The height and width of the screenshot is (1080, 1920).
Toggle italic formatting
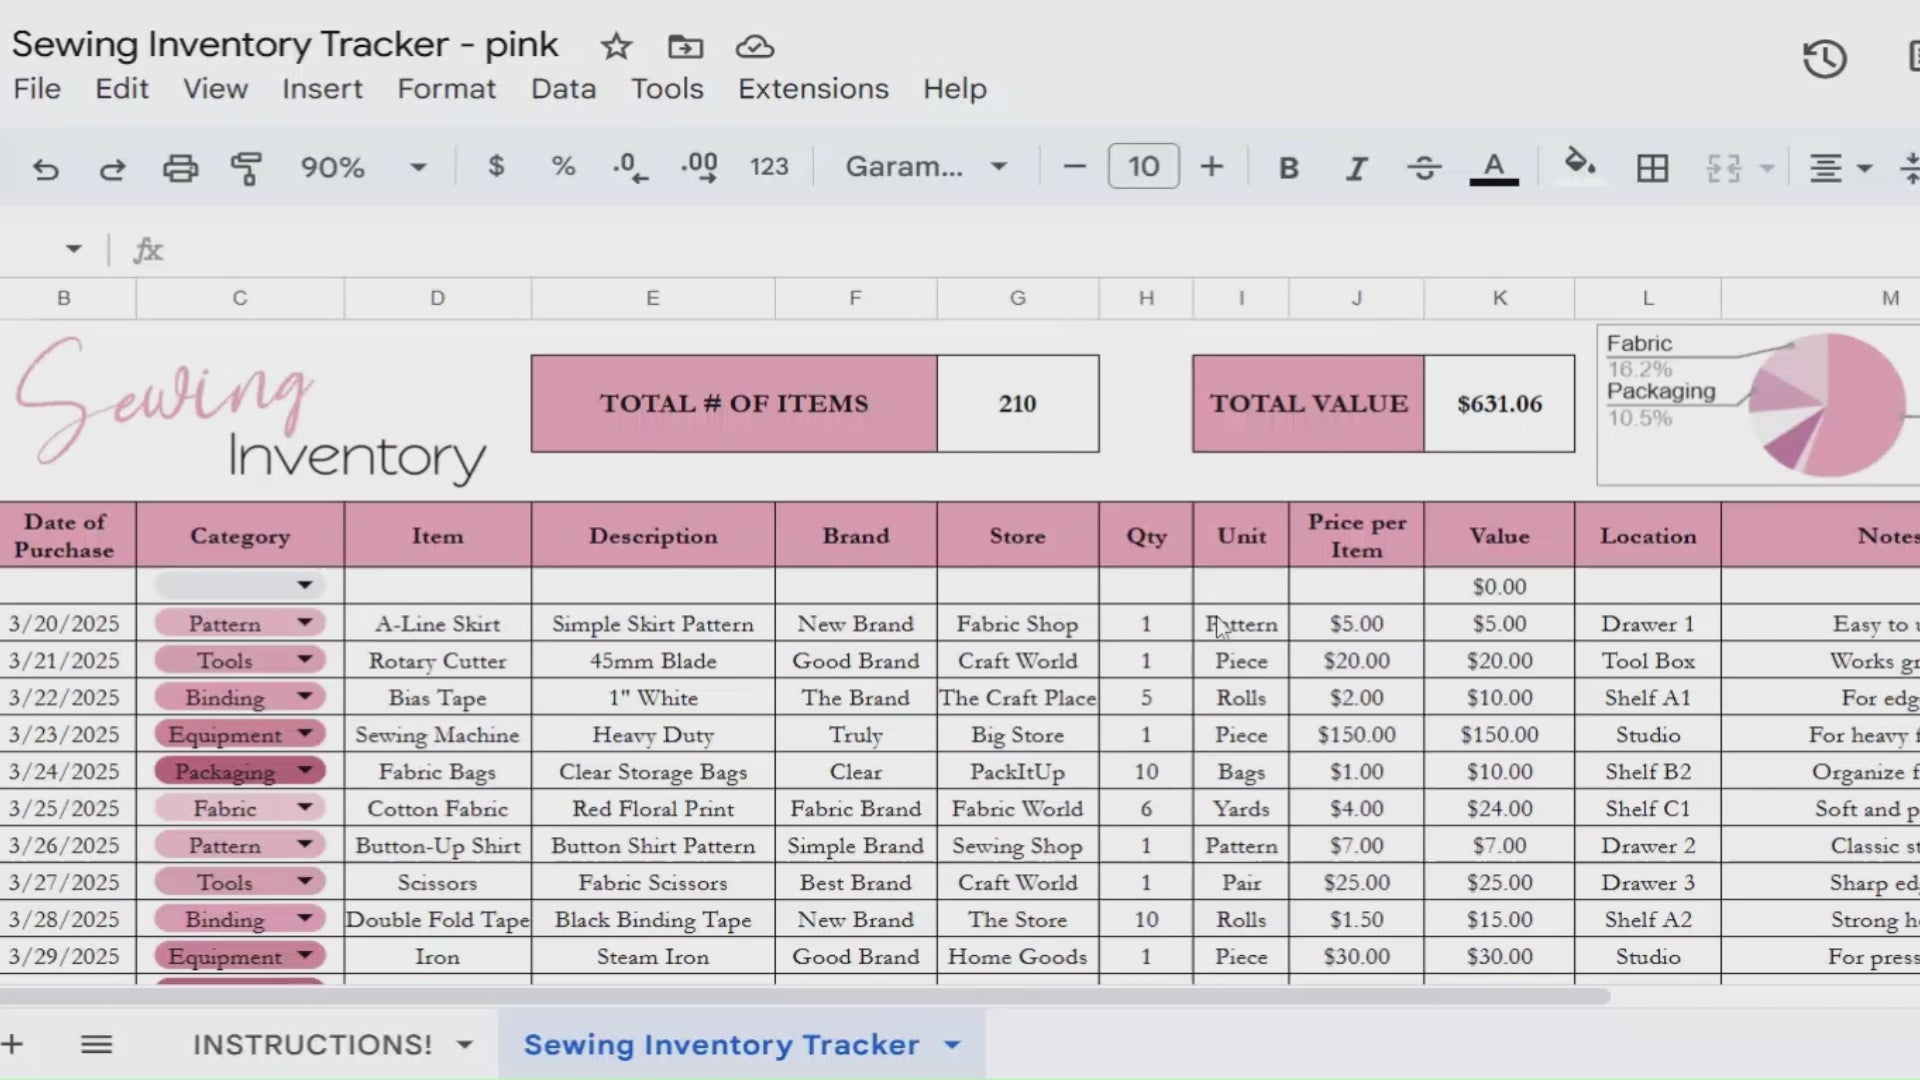[1356, 167]
